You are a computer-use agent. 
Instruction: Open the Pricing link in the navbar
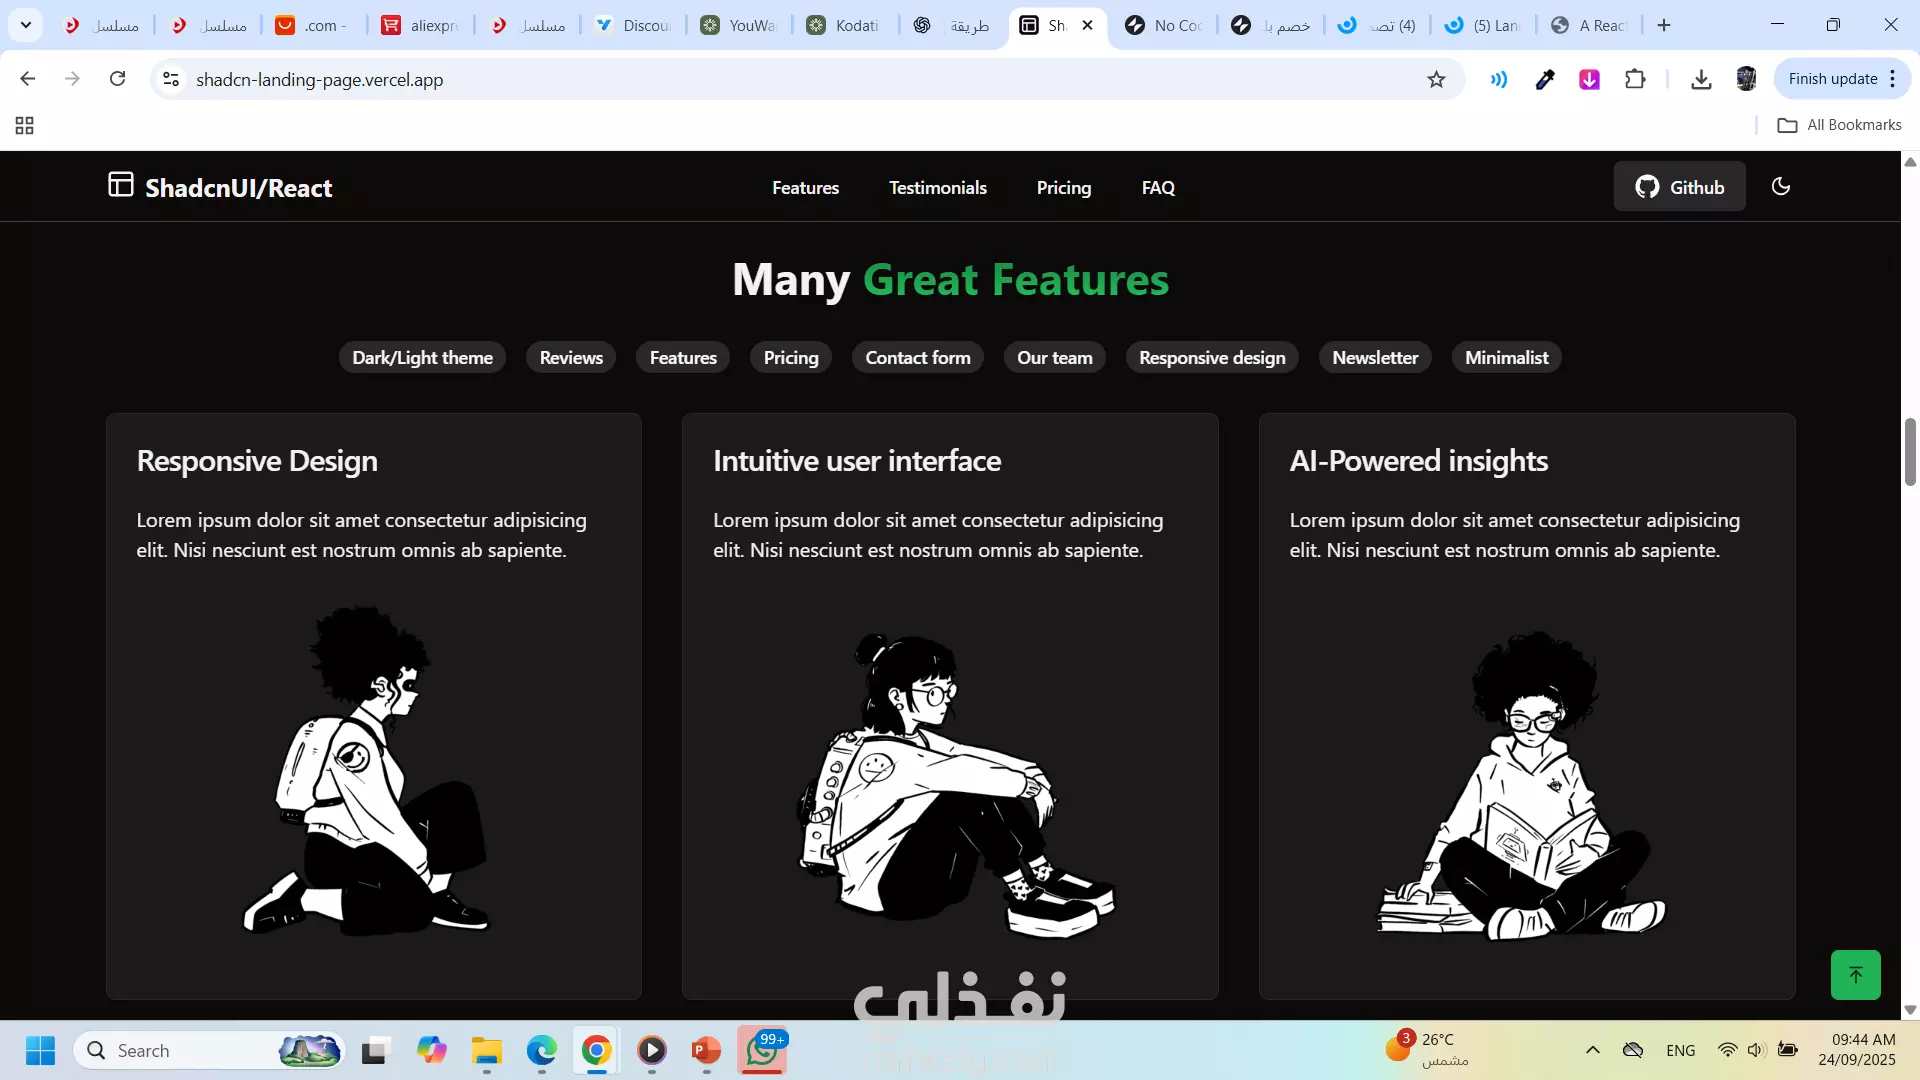1063,187
